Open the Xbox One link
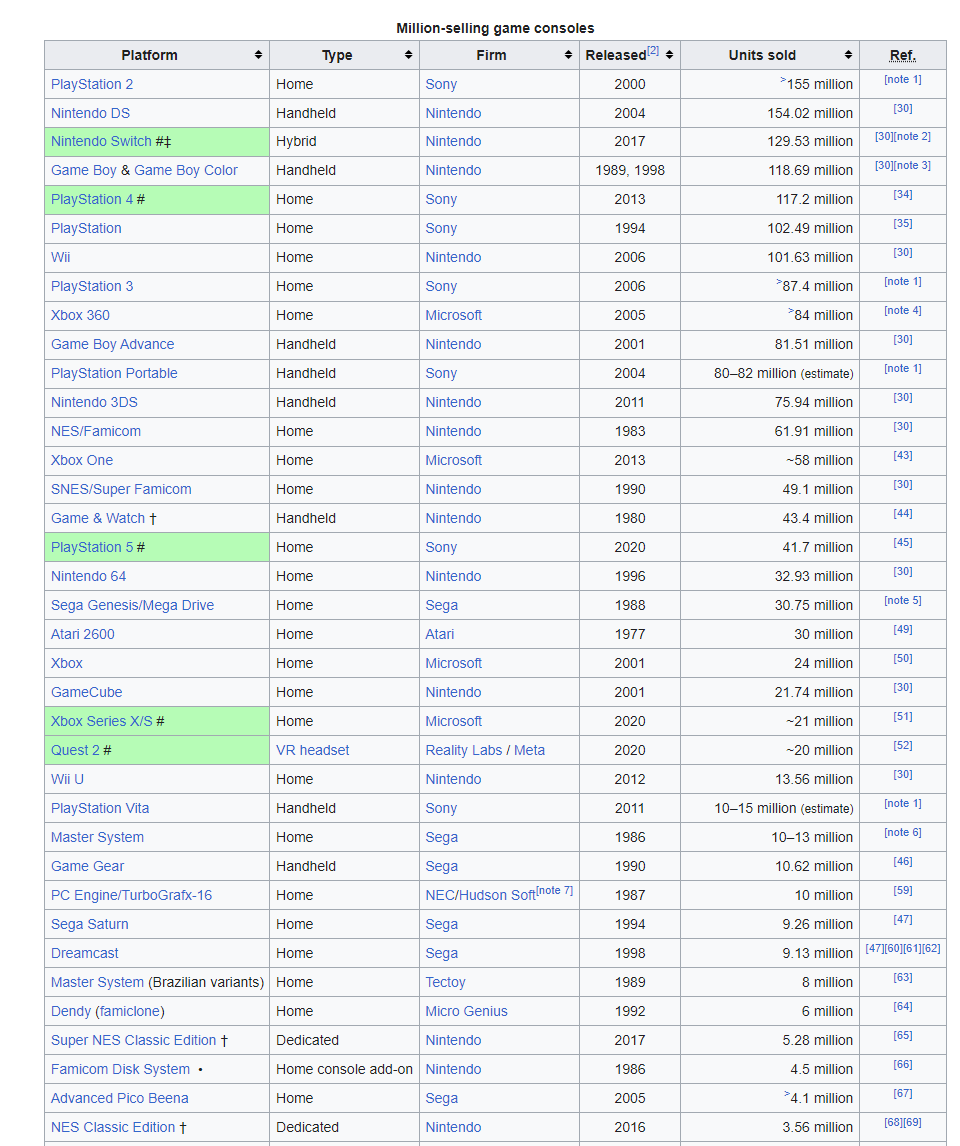The height and width of the screenshot is (1146, 960). coord(82,460)
